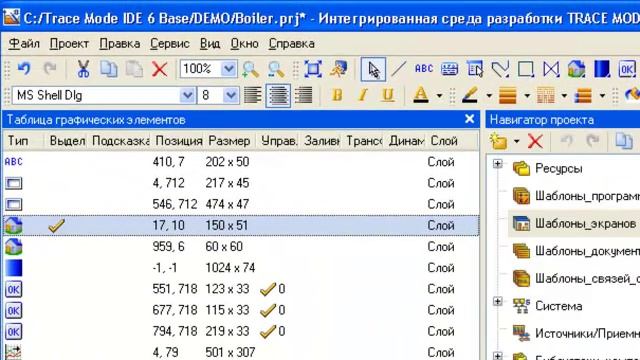
Task: Click the new folder icon in project navigator
Action: [x=499, y=141]
